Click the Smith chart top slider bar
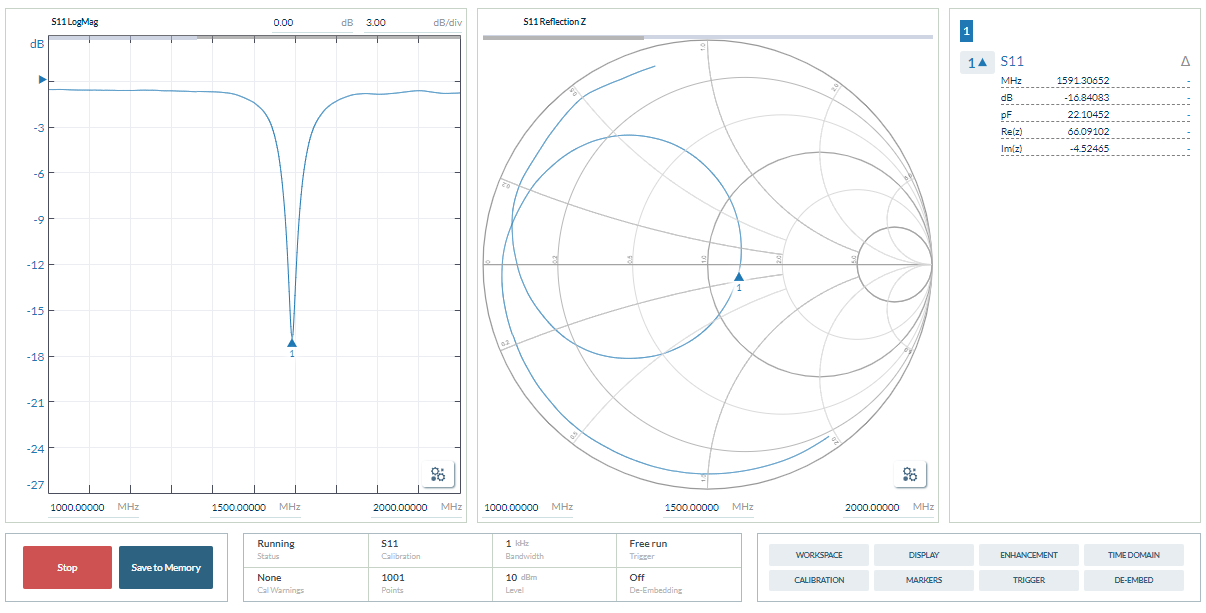 pyautogui.click(x=708, y=37)
